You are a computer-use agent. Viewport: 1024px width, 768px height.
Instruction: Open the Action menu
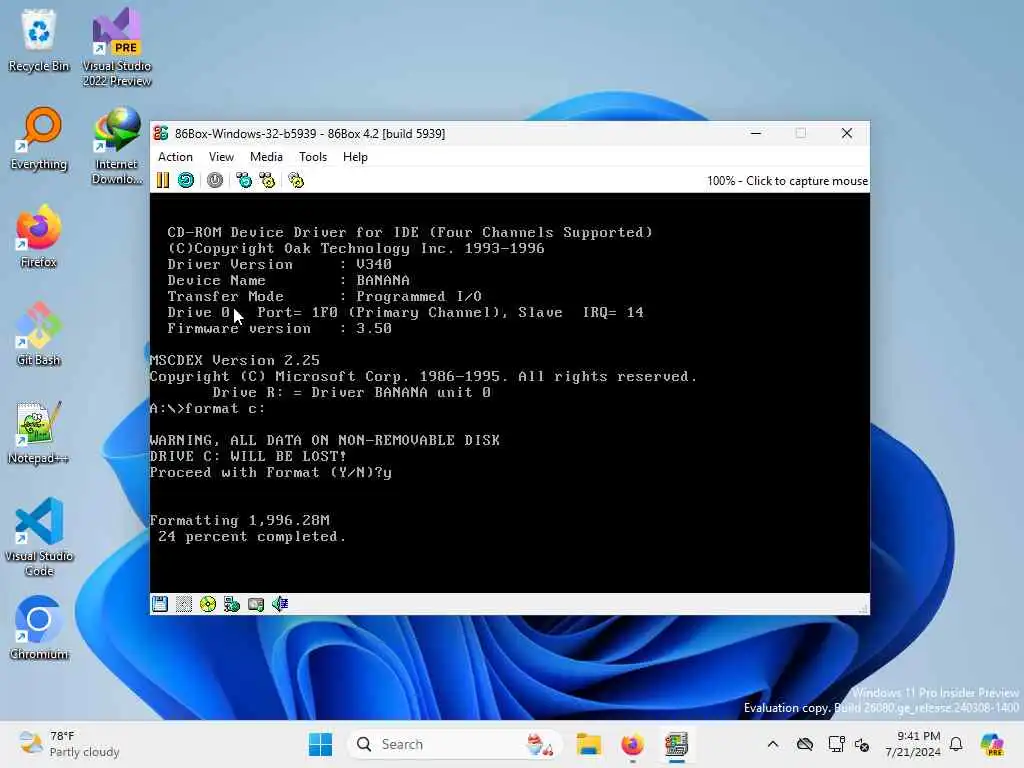point(175,157)
